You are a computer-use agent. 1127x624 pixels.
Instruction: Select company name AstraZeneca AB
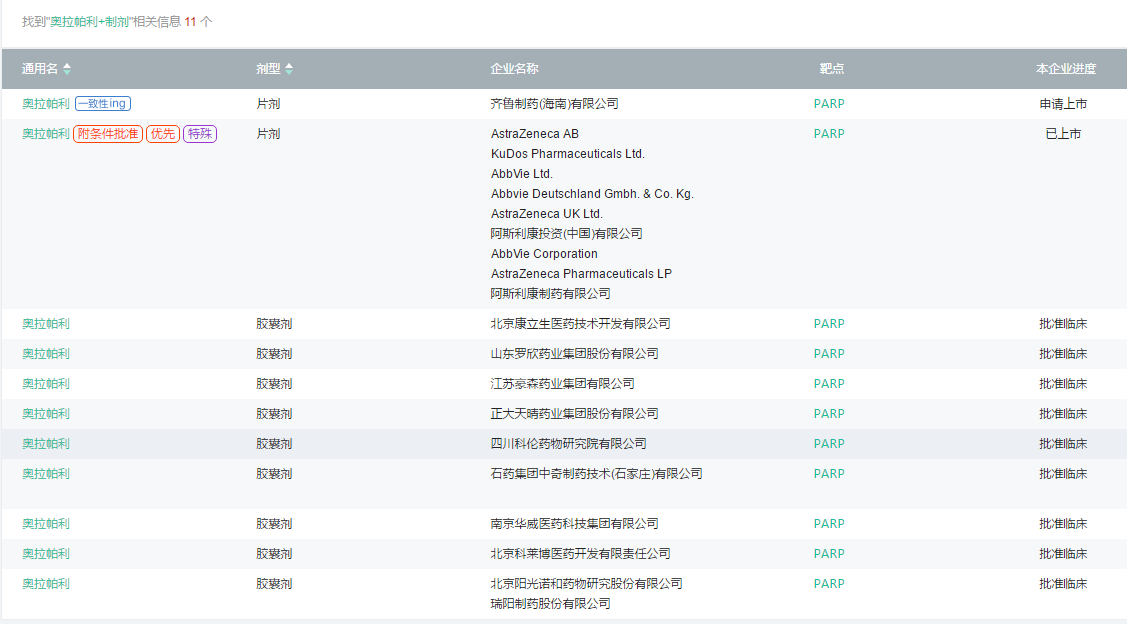535,134
